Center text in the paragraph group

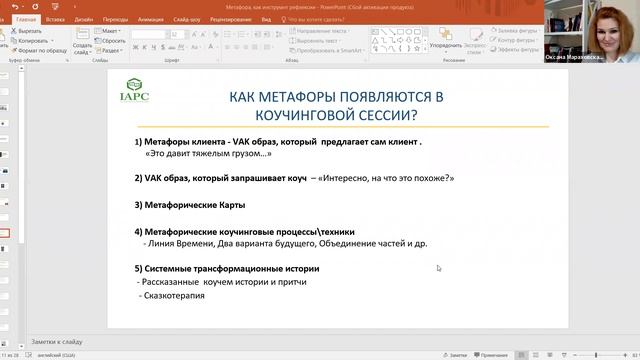pos(237,48)
